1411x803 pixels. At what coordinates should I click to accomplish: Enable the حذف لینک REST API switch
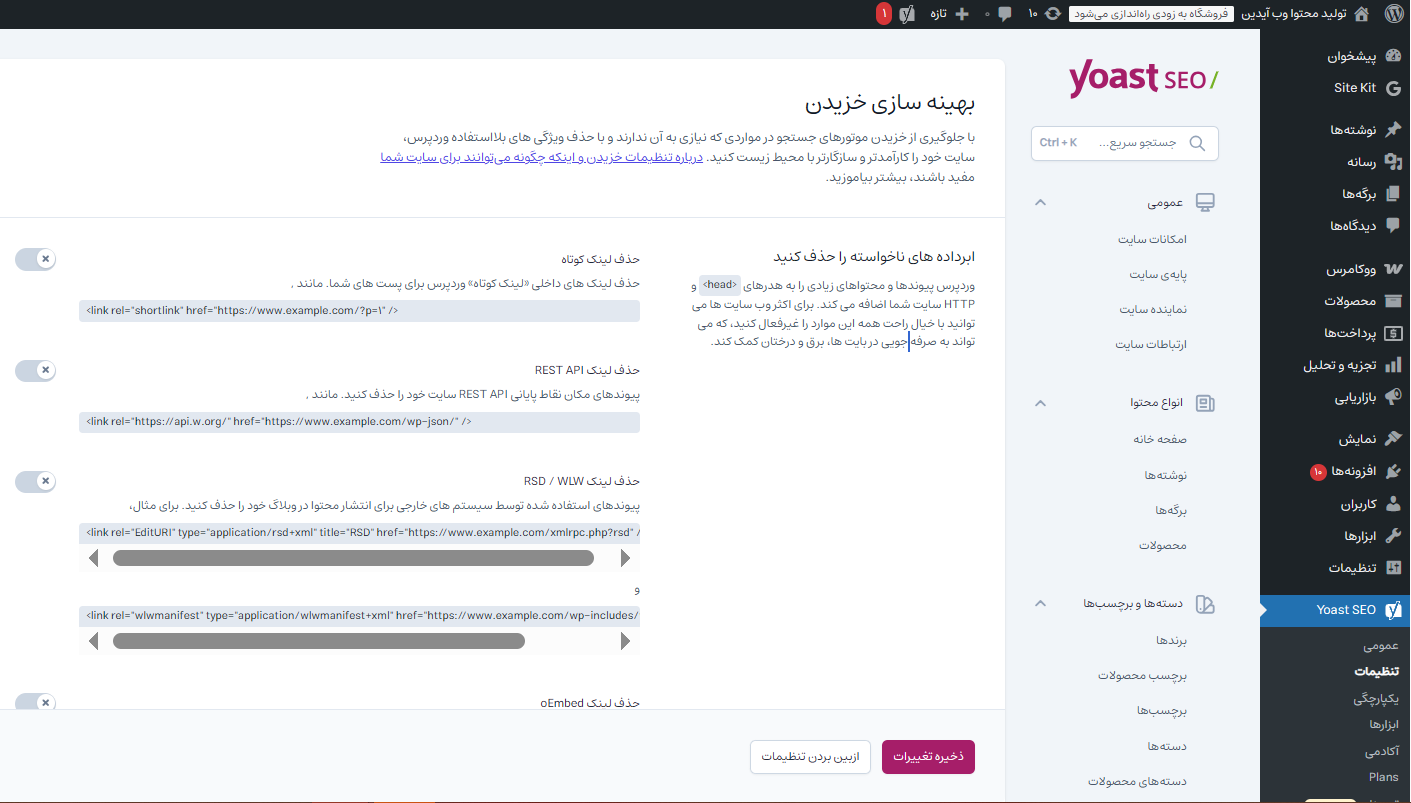coord(35,371)
